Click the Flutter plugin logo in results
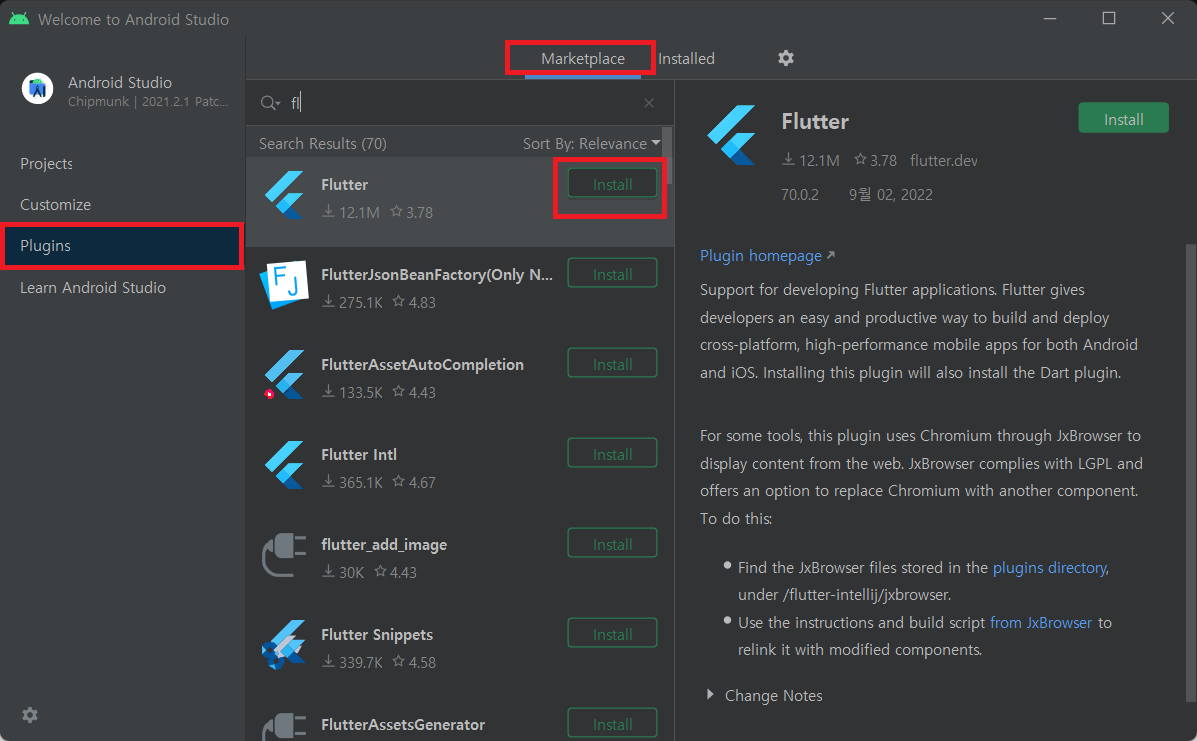The image size is (1197, 741). point(284,196)
